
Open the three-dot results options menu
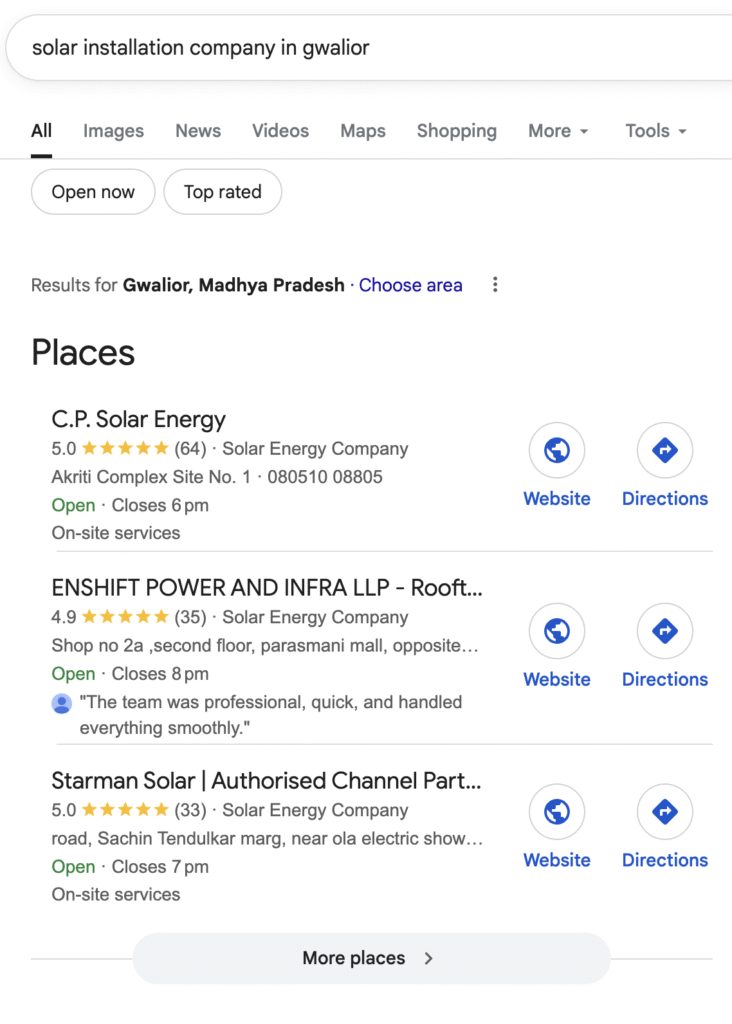[495, 285]
